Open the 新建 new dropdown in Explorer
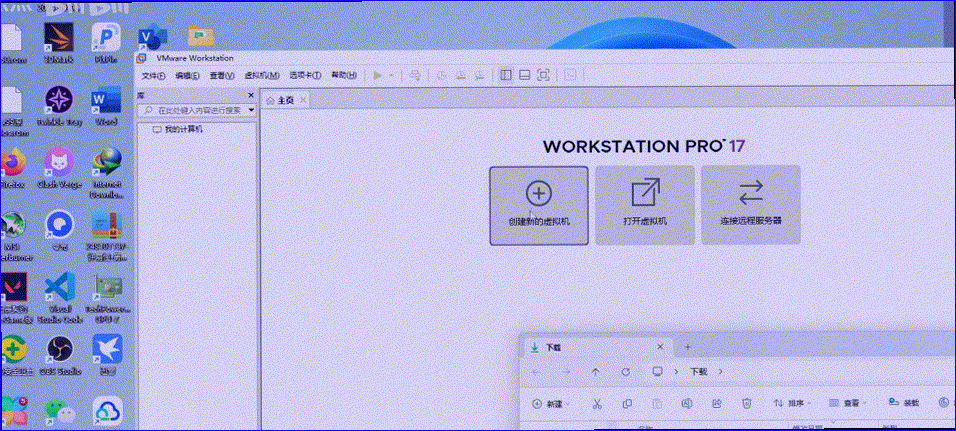 pos(551,404)
